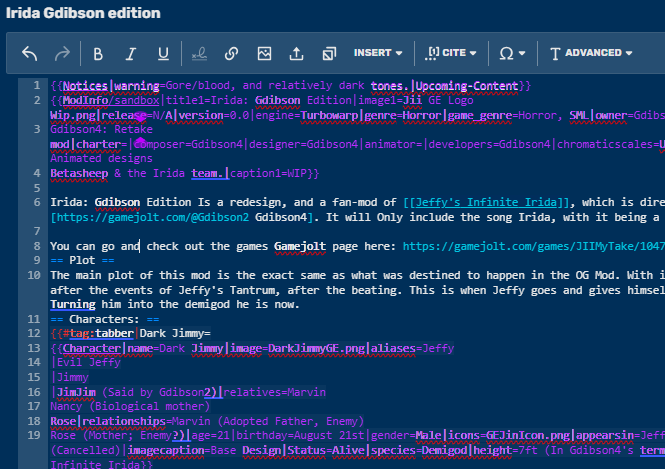Toggle italic formatting

(x=131, y=53)
